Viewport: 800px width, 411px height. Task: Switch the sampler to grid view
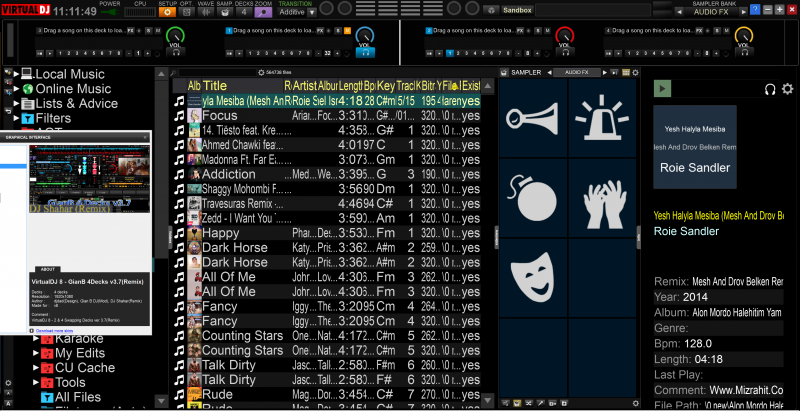[626, 72]
